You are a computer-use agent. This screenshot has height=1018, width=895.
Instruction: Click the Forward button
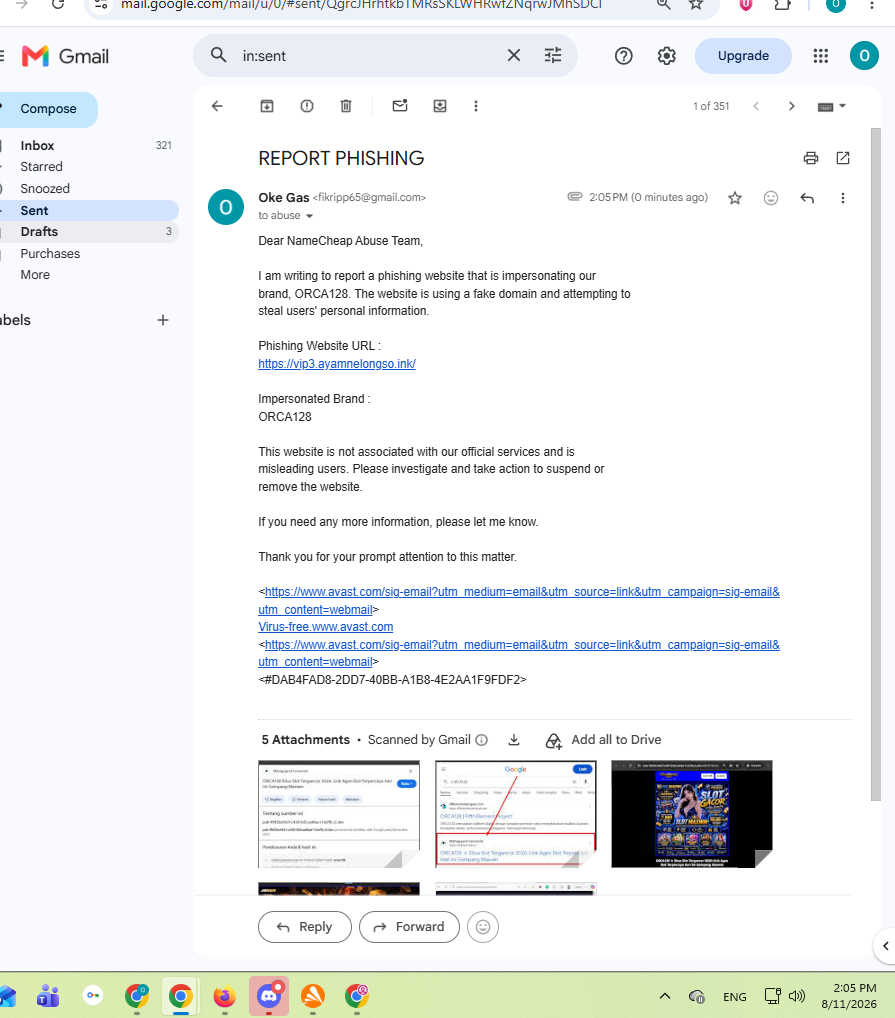coord(410,927)
